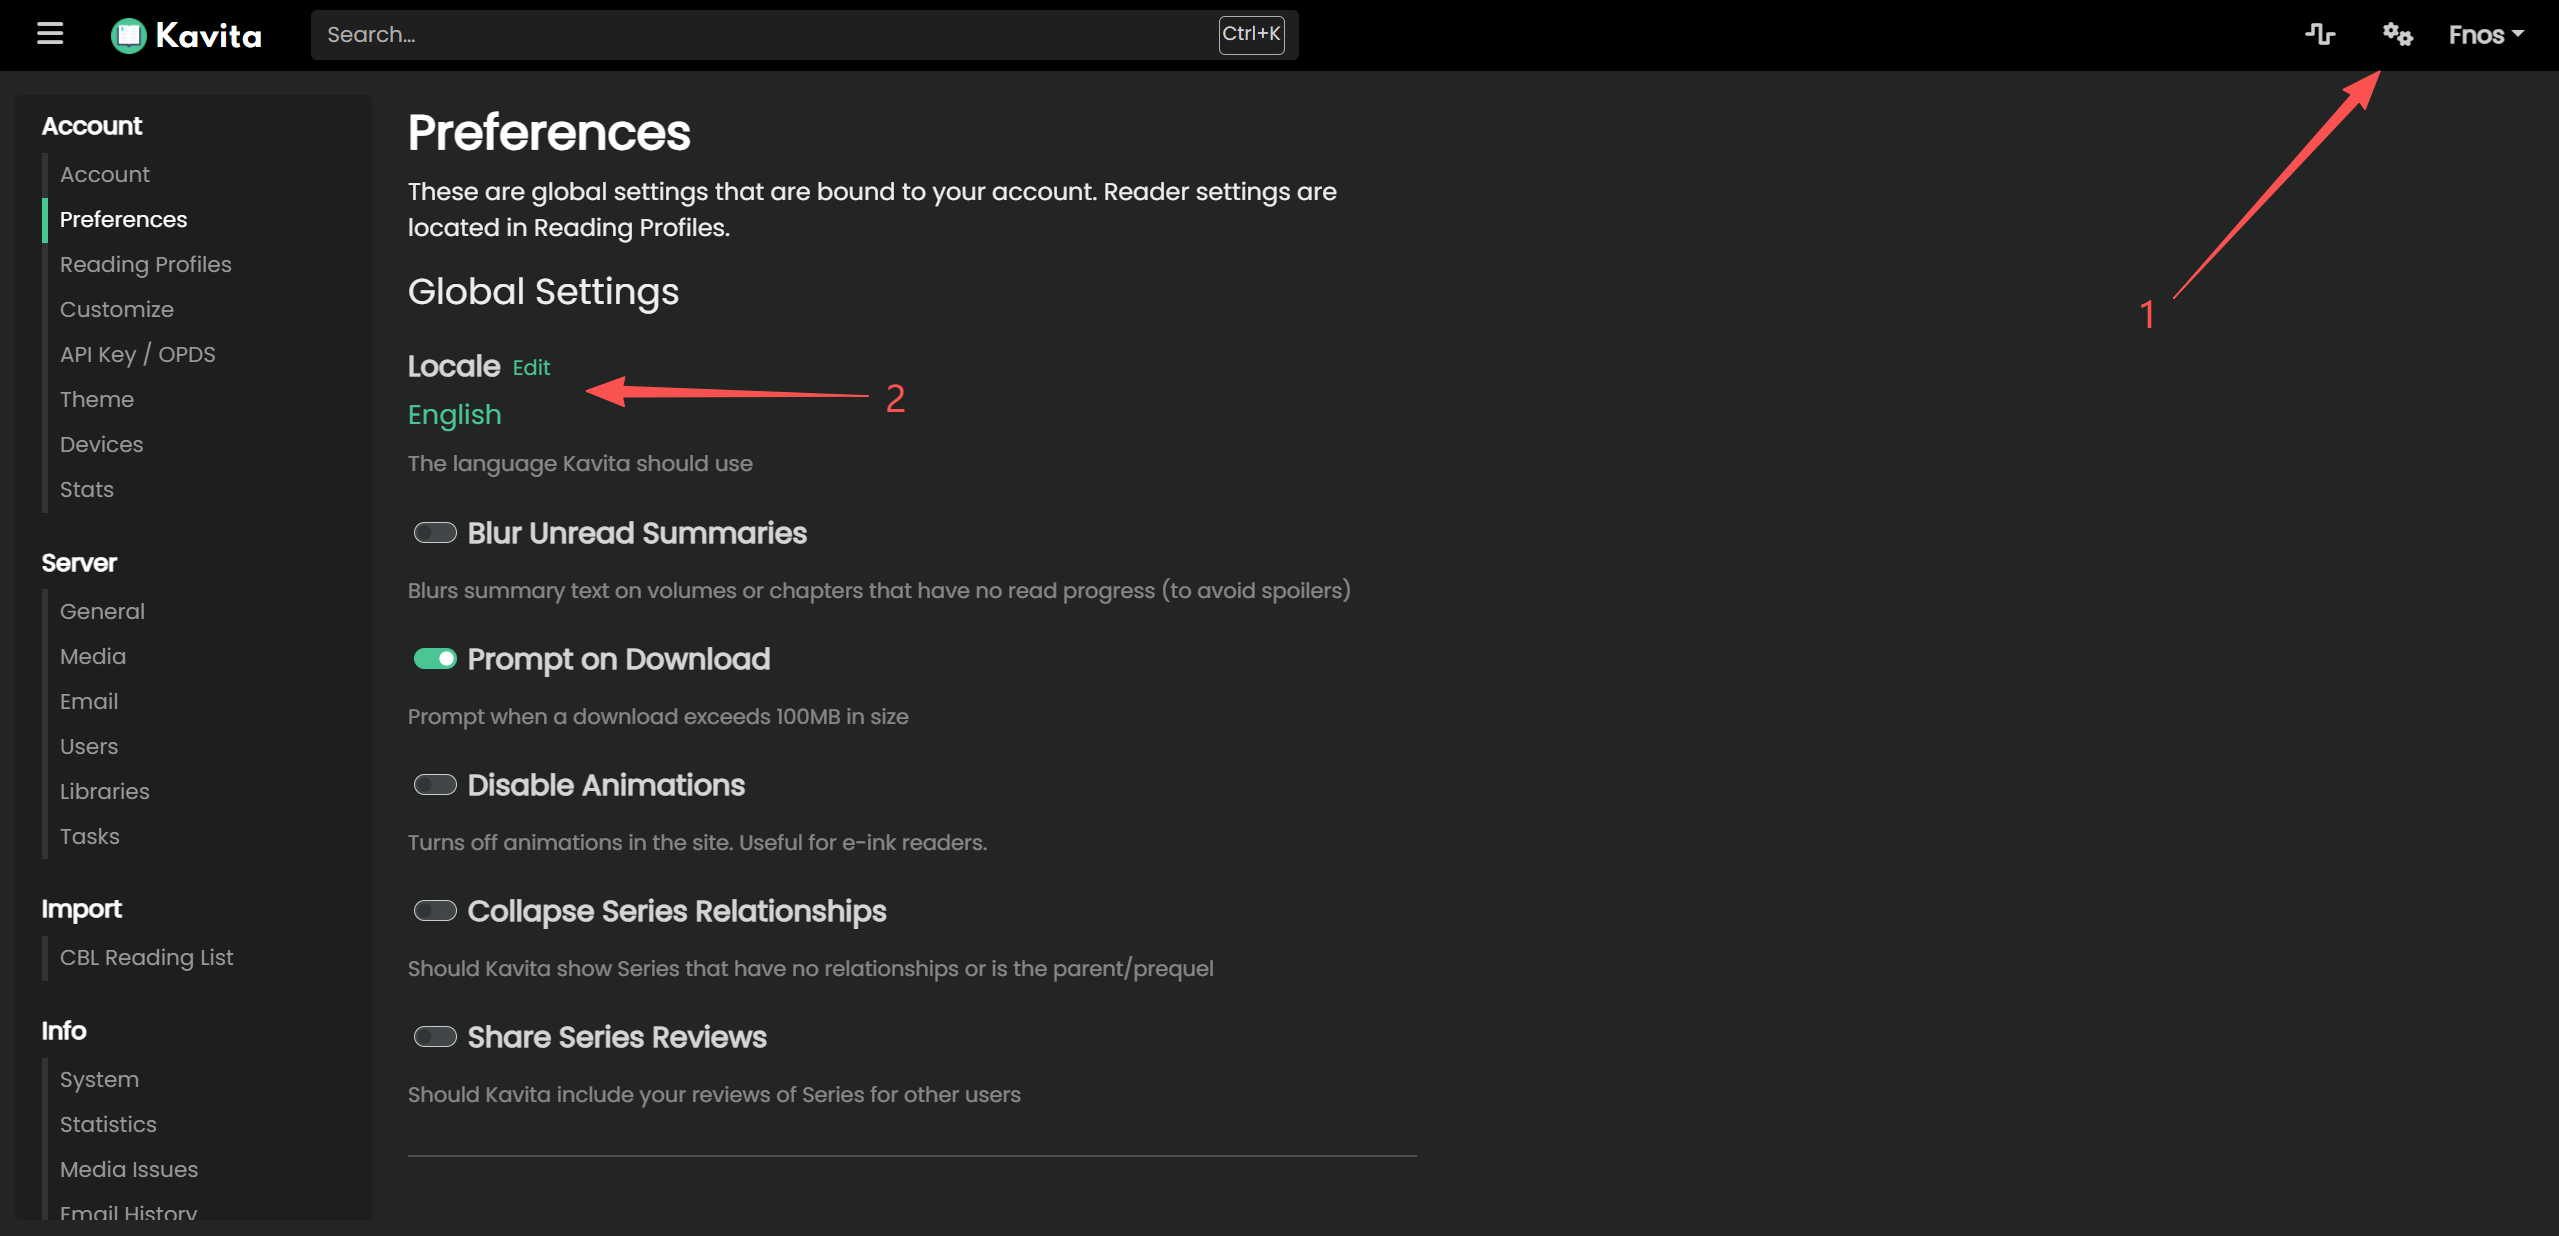2559x1236 pixels.
Task: Open the activity pulse icon in header
Action: [x=2320, y=35]
